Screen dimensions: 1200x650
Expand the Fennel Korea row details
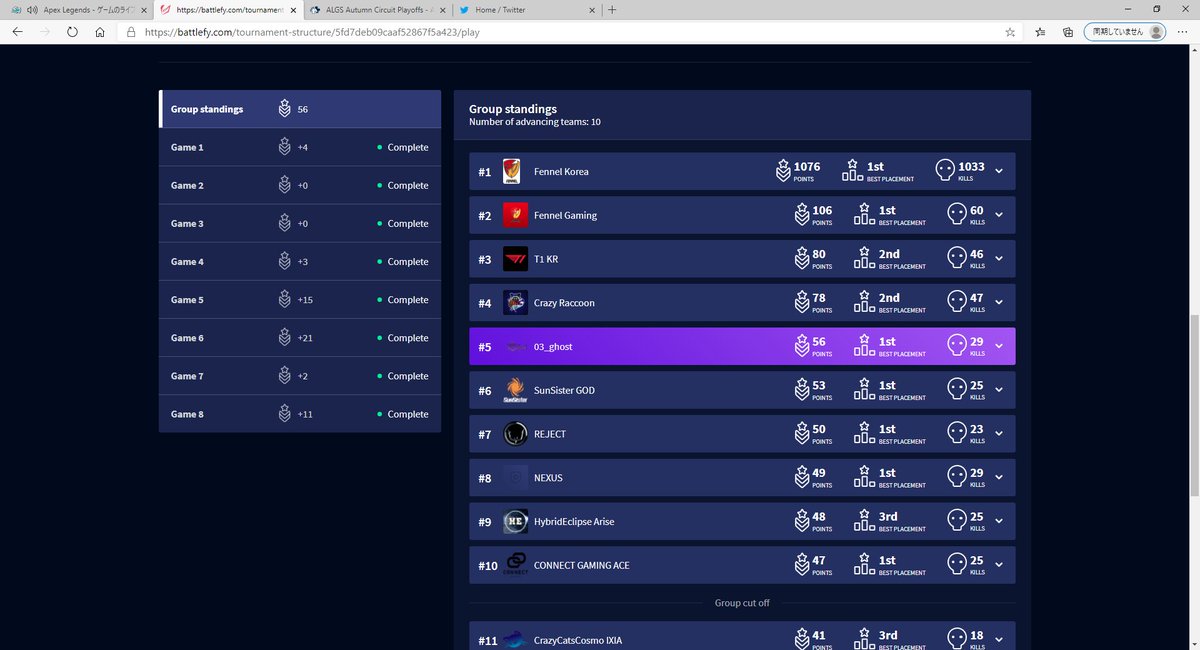pos(998,172)
